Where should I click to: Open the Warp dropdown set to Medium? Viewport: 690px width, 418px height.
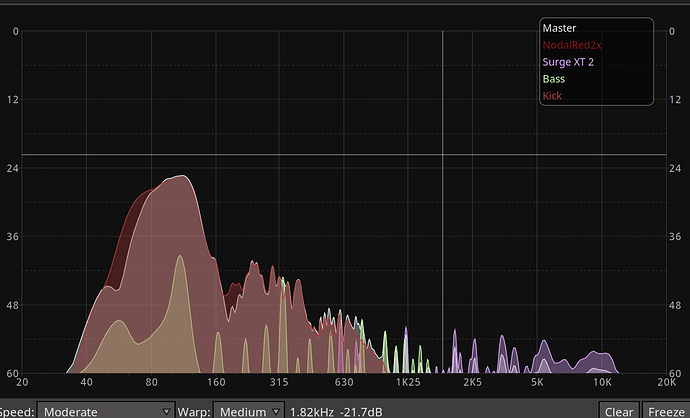[x=247, y=411]
